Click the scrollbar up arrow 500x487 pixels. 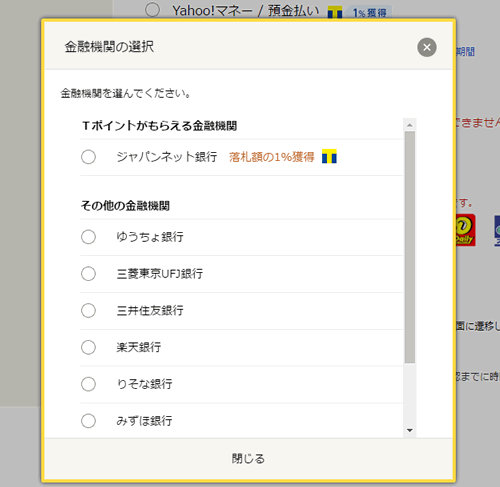(410, 125)
